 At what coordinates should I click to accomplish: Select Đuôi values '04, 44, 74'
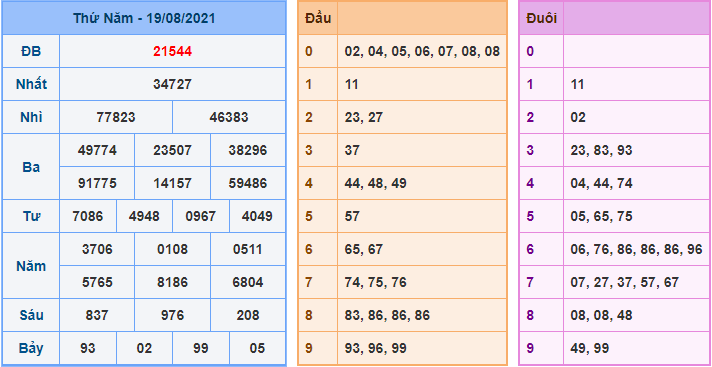[x=602, y=183]
